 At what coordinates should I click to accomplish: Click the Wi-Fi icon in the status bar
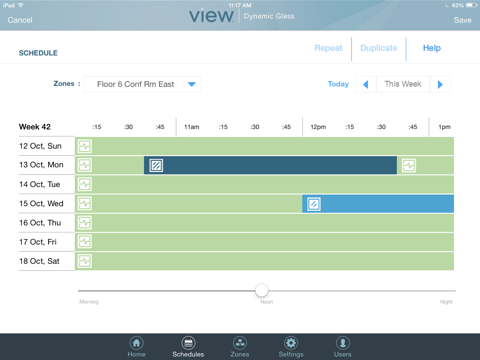click(21, 5)
